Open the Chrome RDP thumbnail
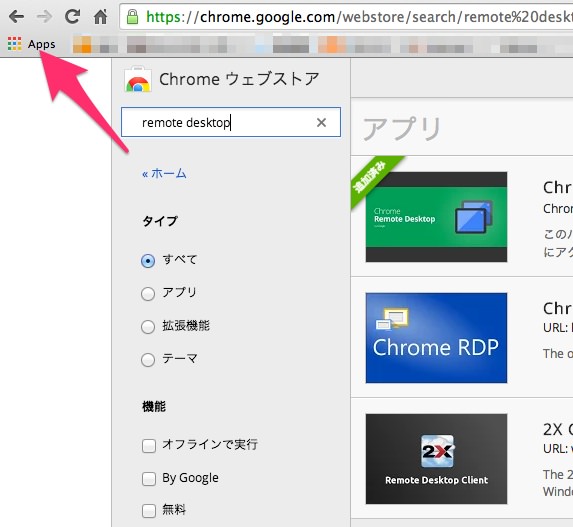 (x=436, y=338)
